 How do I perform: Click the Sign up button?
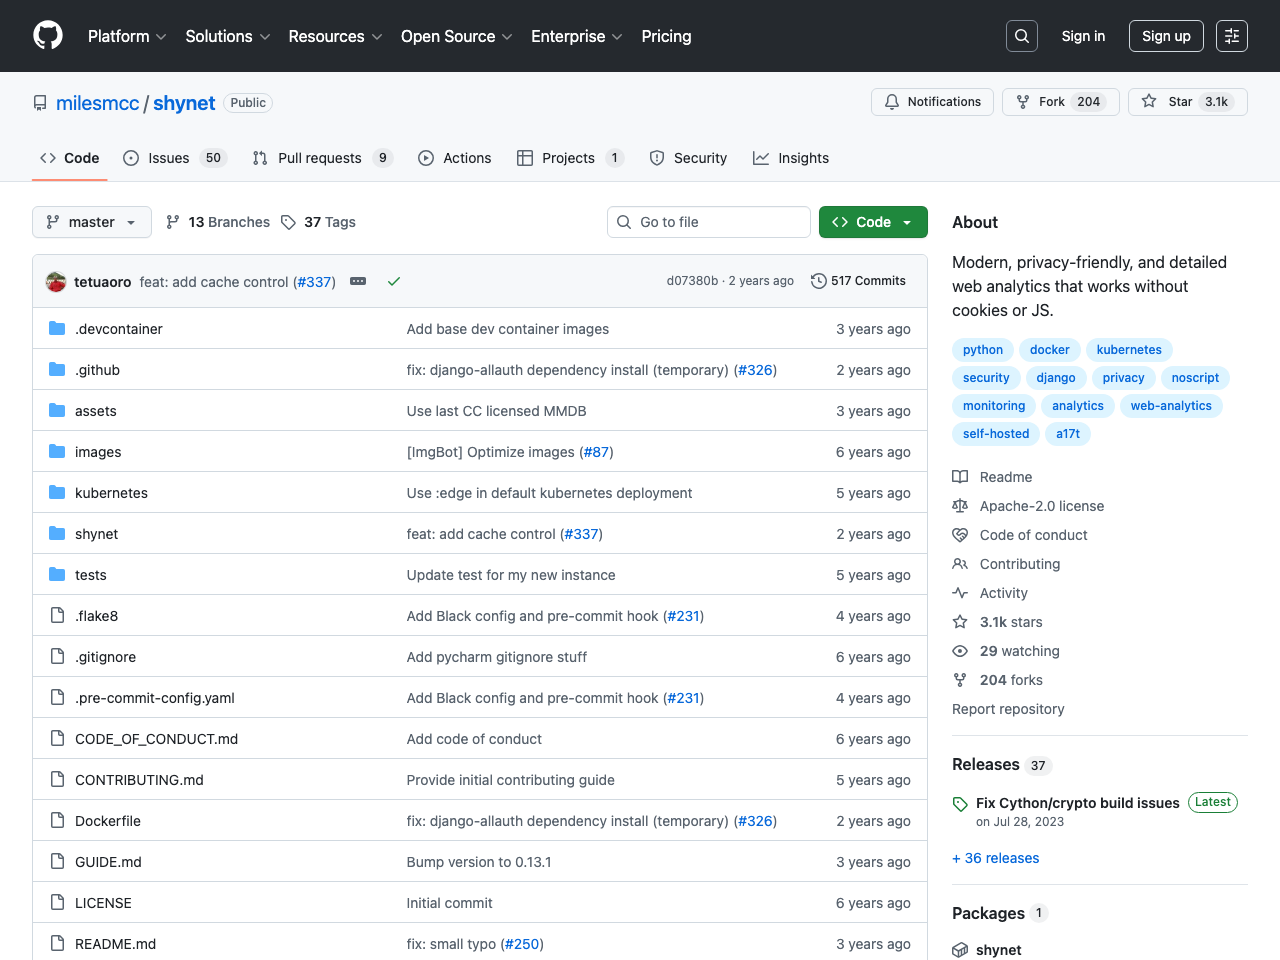click(1166, 35)
